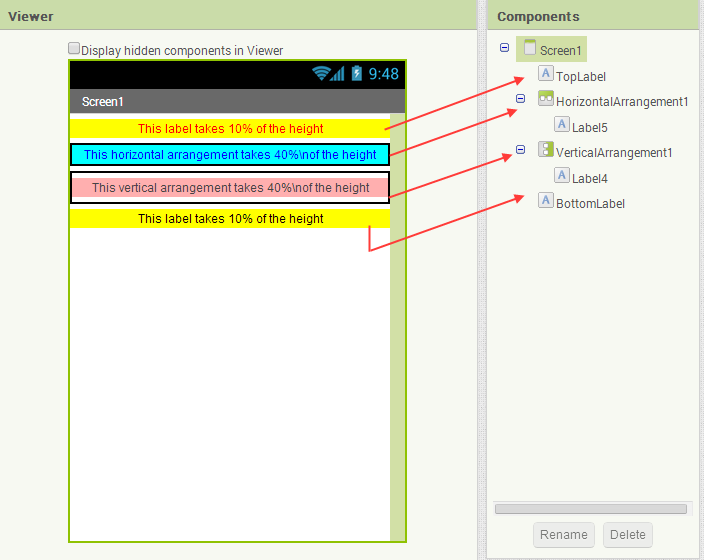Click the Label5 label icon
This screenshot has height=560, width=704.
tap(562, 124)
